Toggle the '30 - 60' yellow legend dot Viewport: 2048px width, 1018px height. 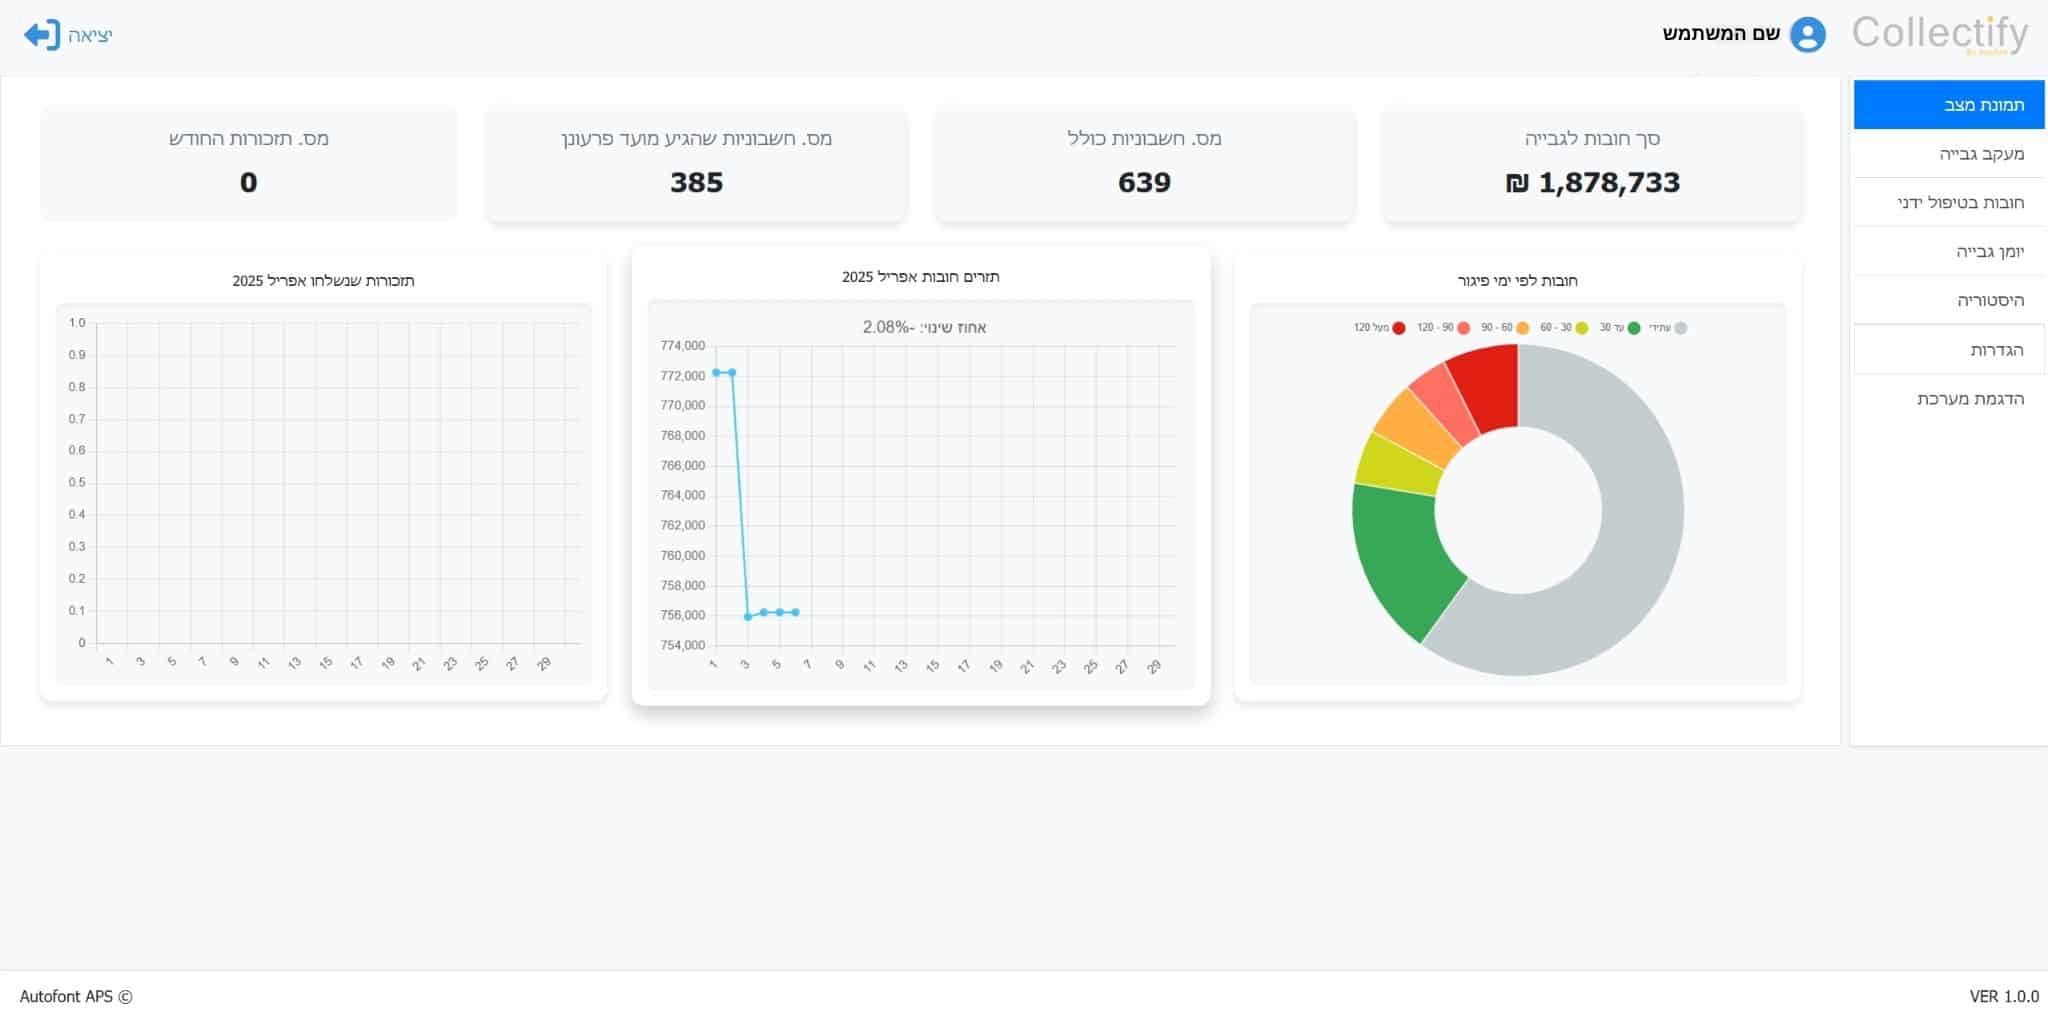(1582, 328)
